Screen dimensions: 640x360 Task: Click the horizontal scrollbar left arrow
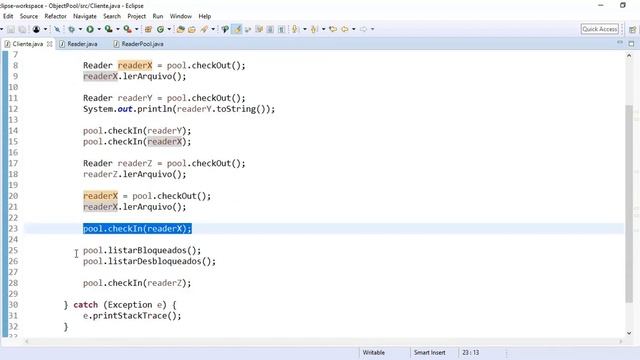(27, 341)
